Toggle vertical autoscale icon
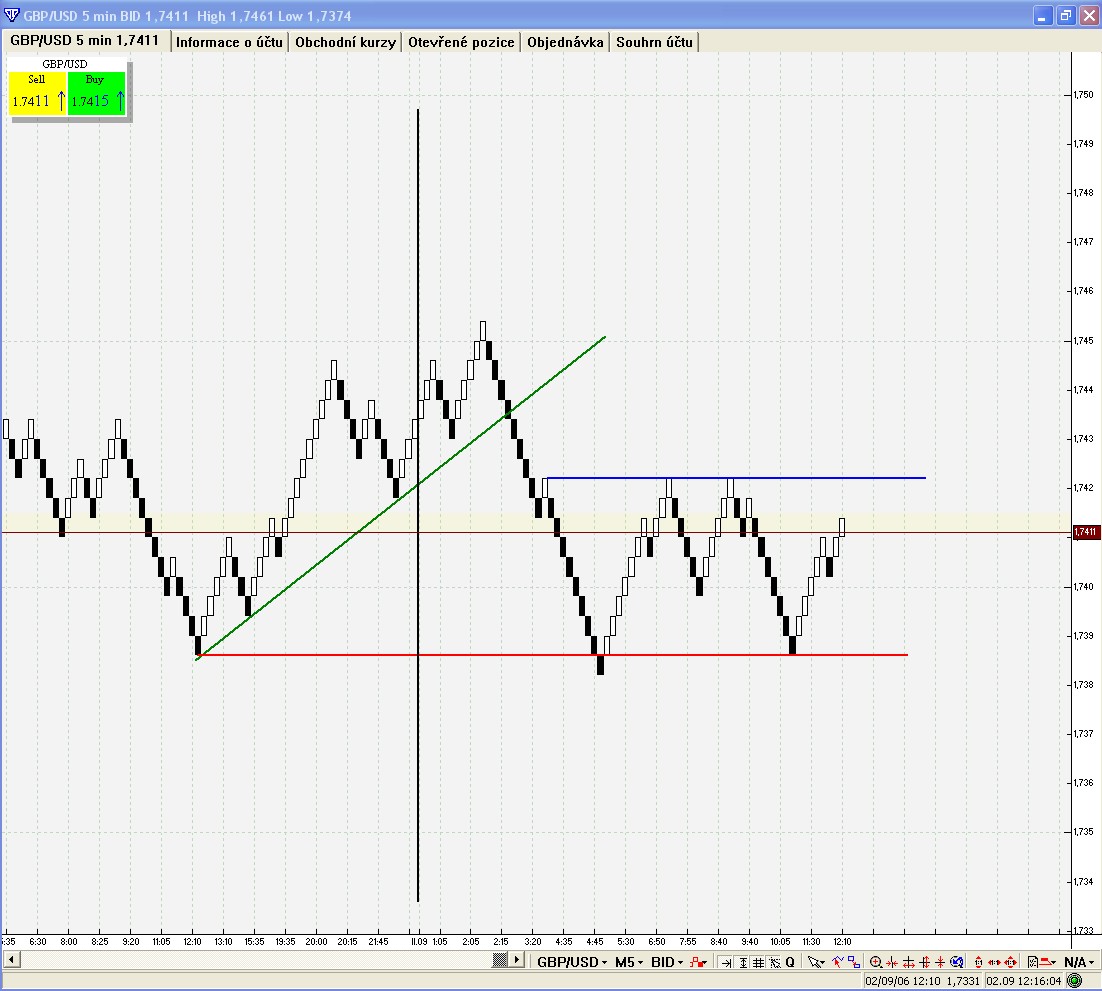The width and height of the screenshot is (1102, 991). (x=743, y=962)
